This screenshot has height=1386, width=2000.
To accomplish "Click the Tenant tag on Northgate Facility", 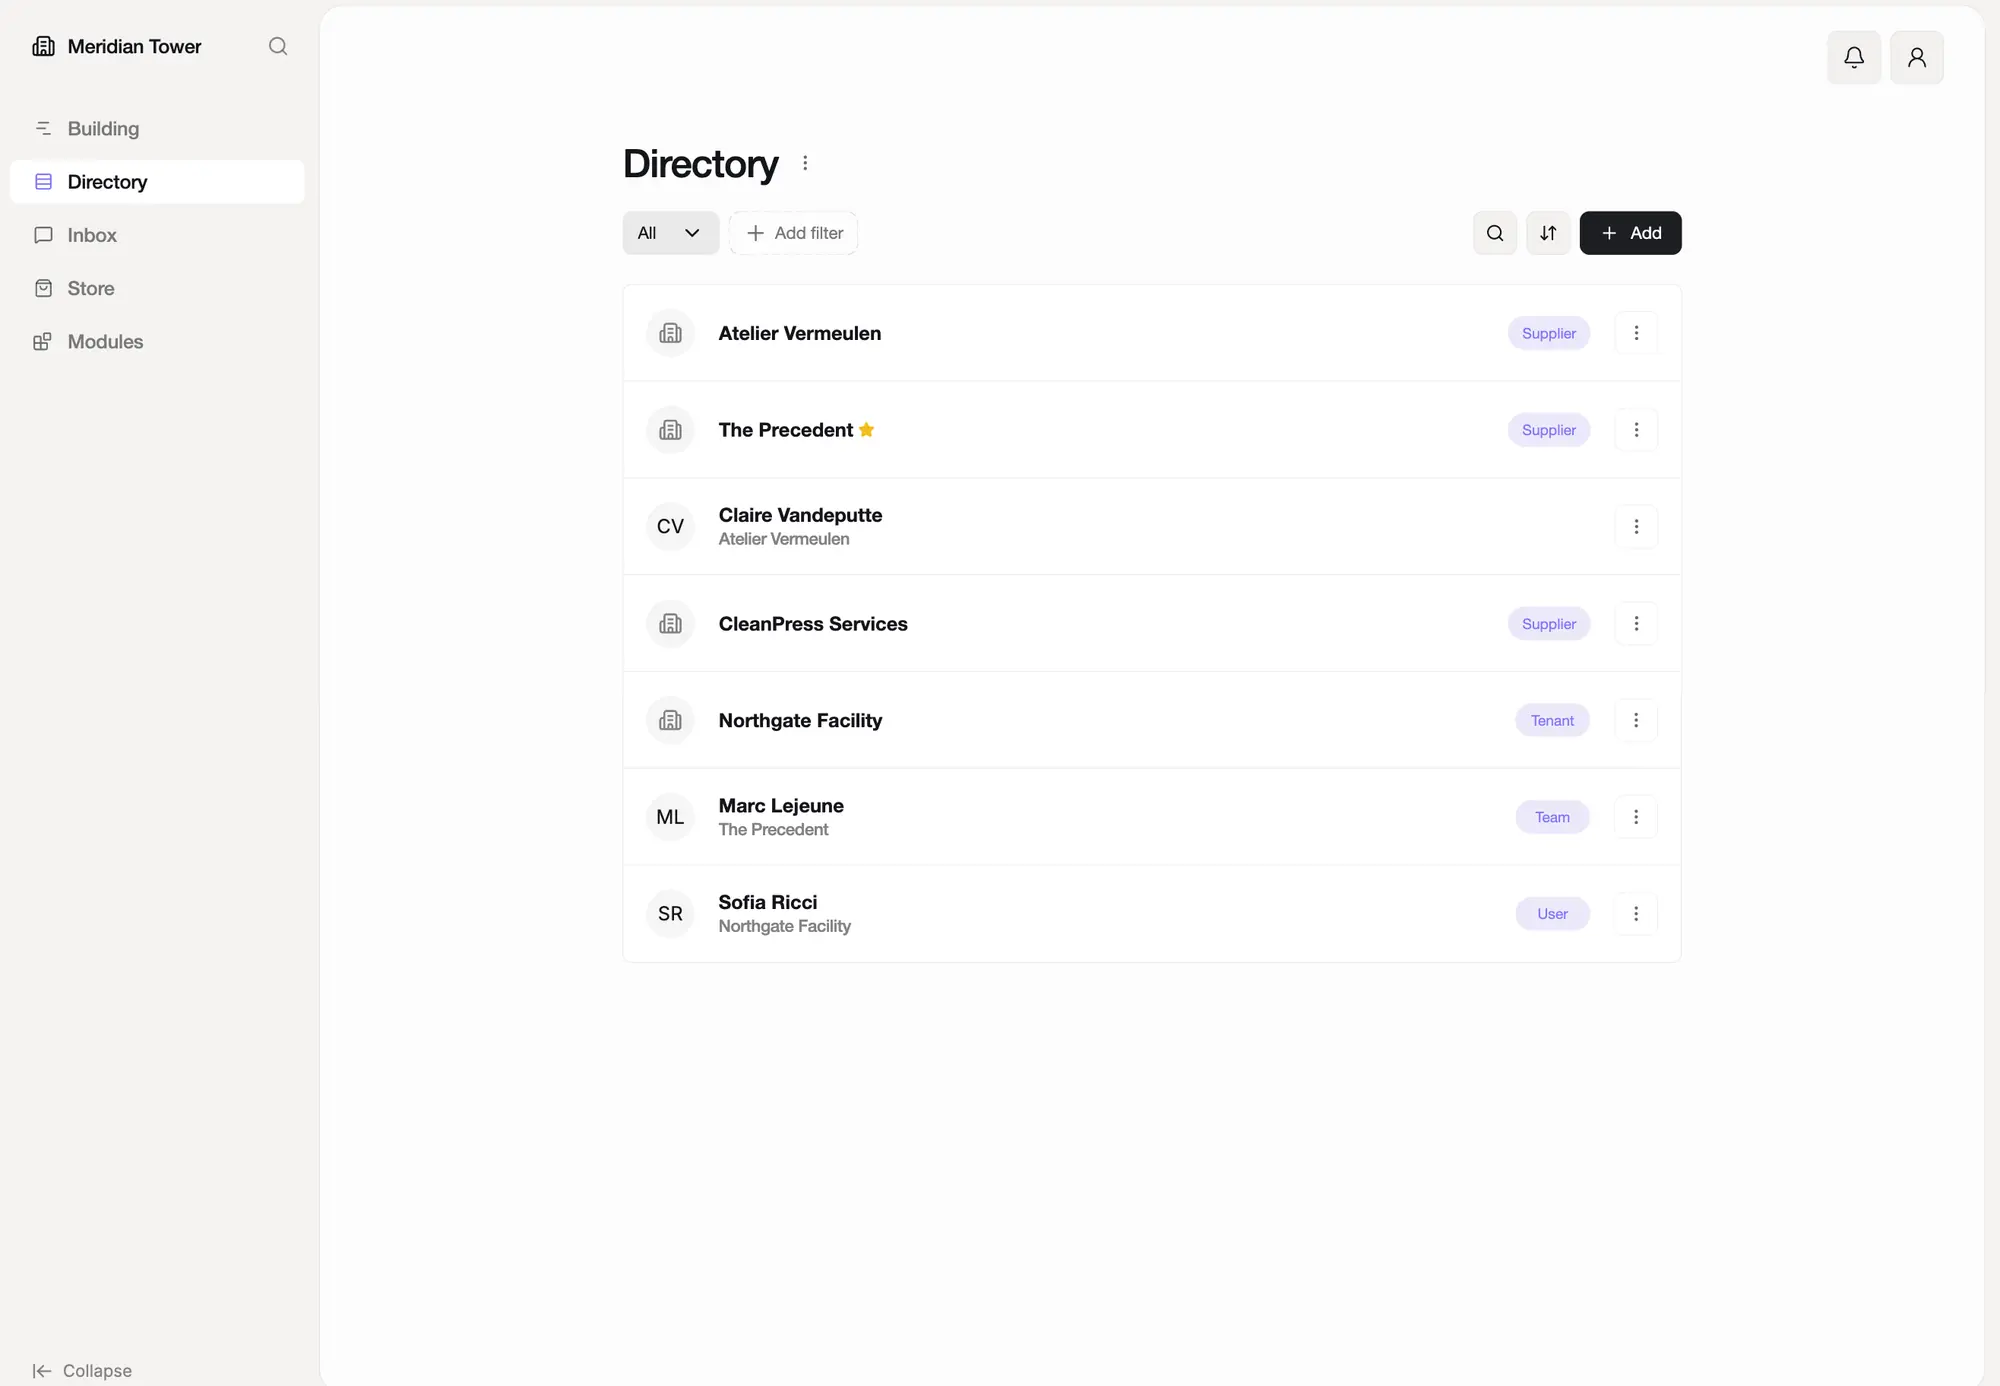I will (x=1552, y=720).
